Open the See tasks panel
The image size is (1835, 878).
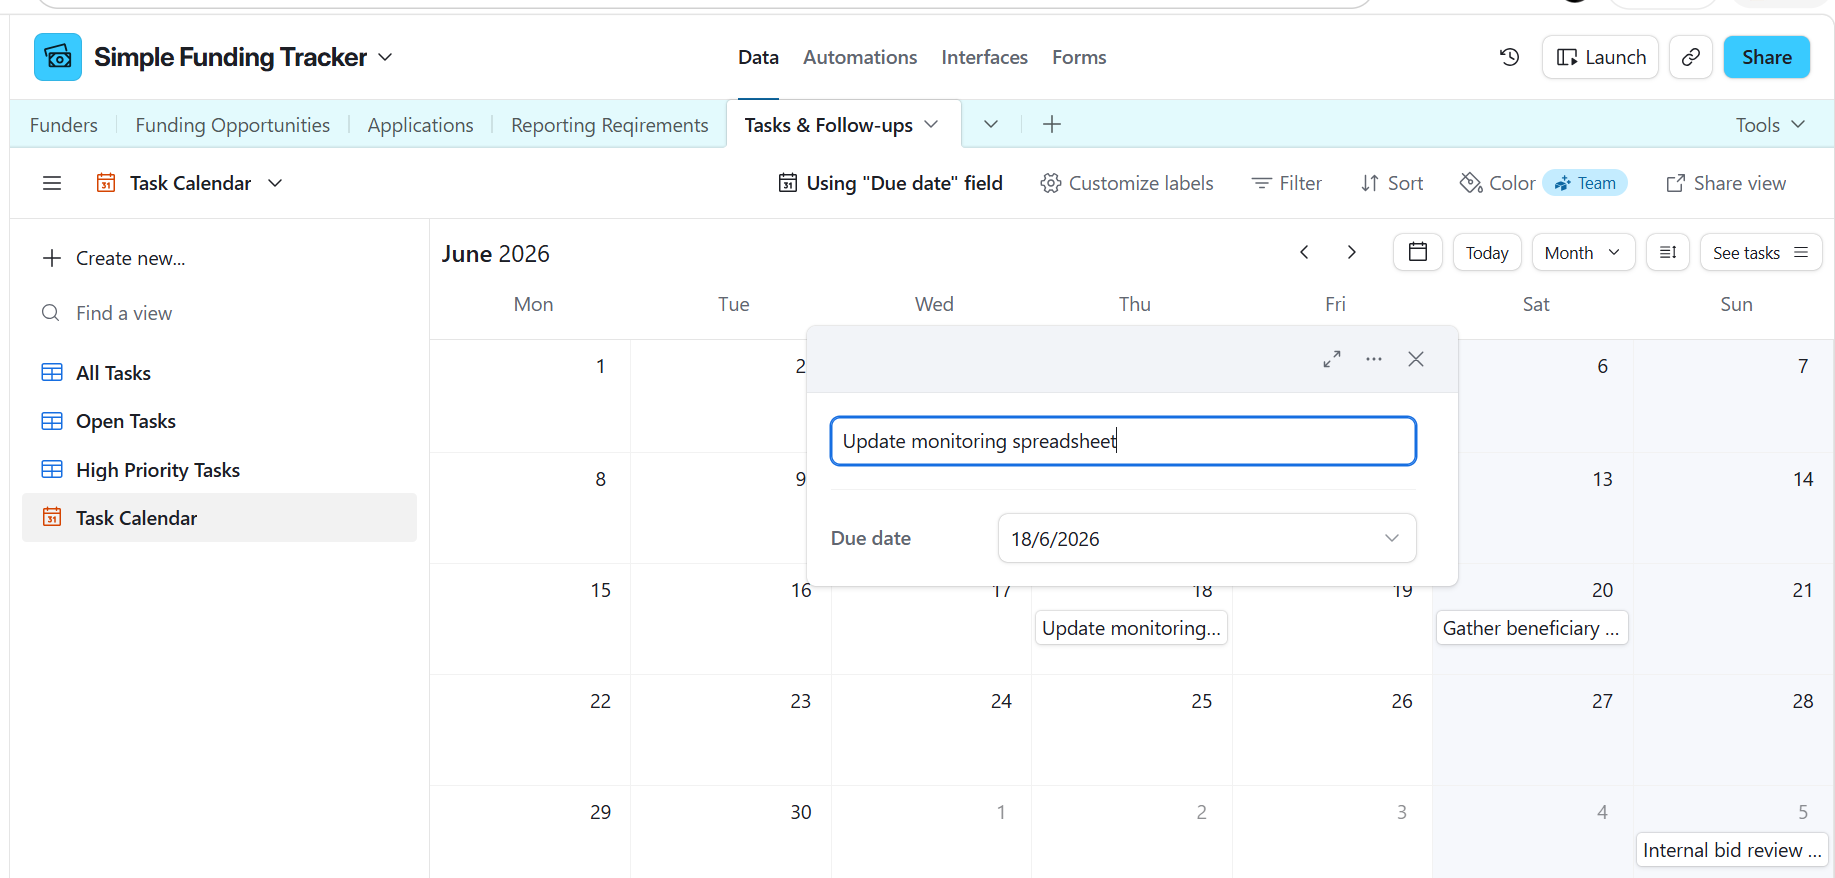(x=1761, y=252)
